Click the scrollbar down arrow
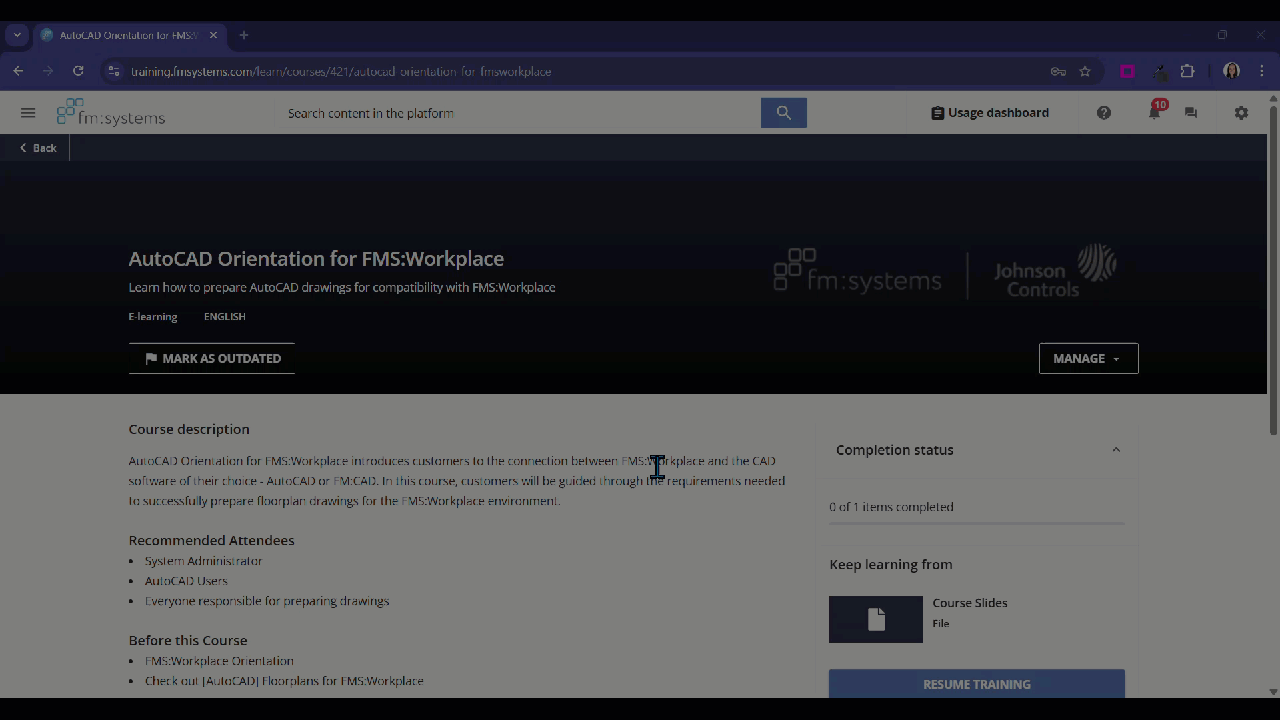Screen dimensions: 1280x720 coord(1273,691)
